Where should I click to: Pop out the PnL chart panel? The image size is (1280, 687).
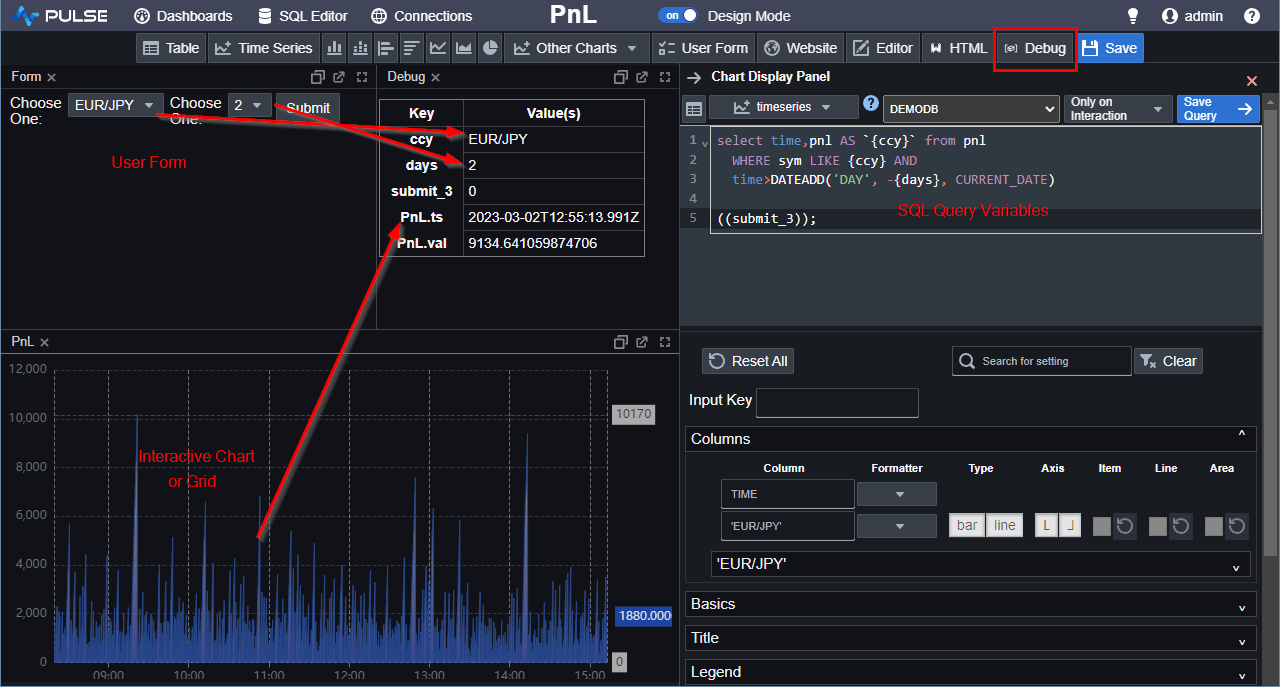[x=642, y=342]
